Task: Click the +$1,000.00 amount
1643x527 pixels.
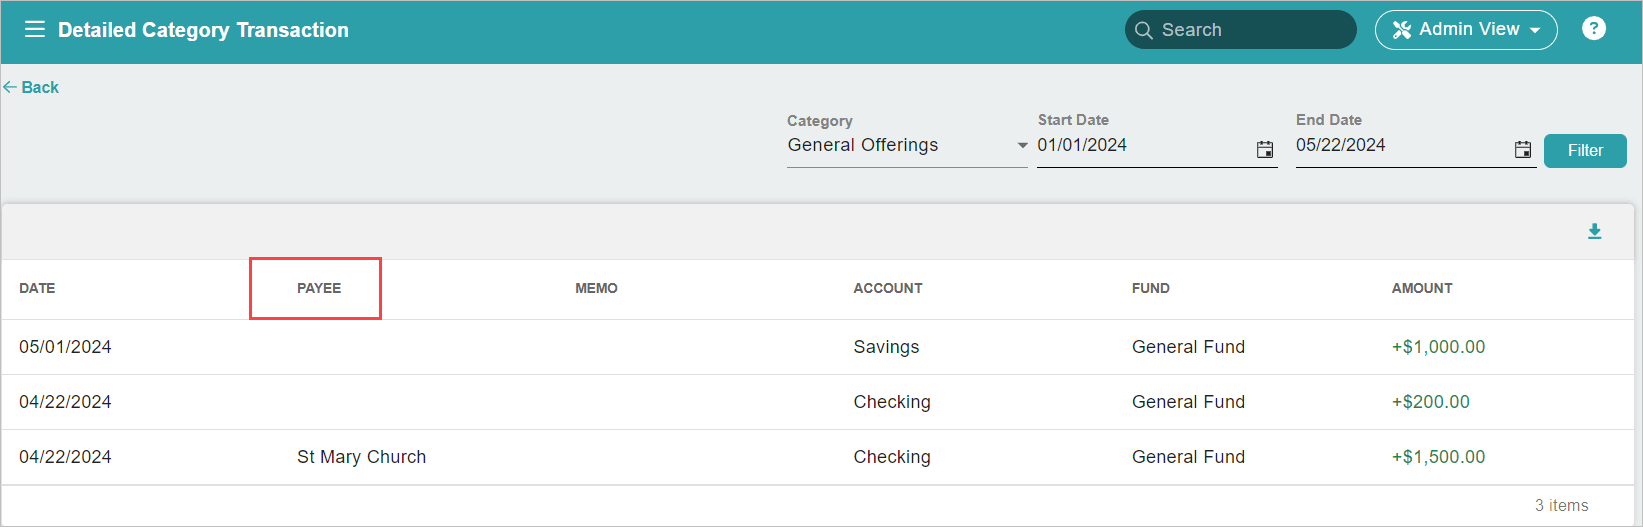Action: coord(1438,347)
